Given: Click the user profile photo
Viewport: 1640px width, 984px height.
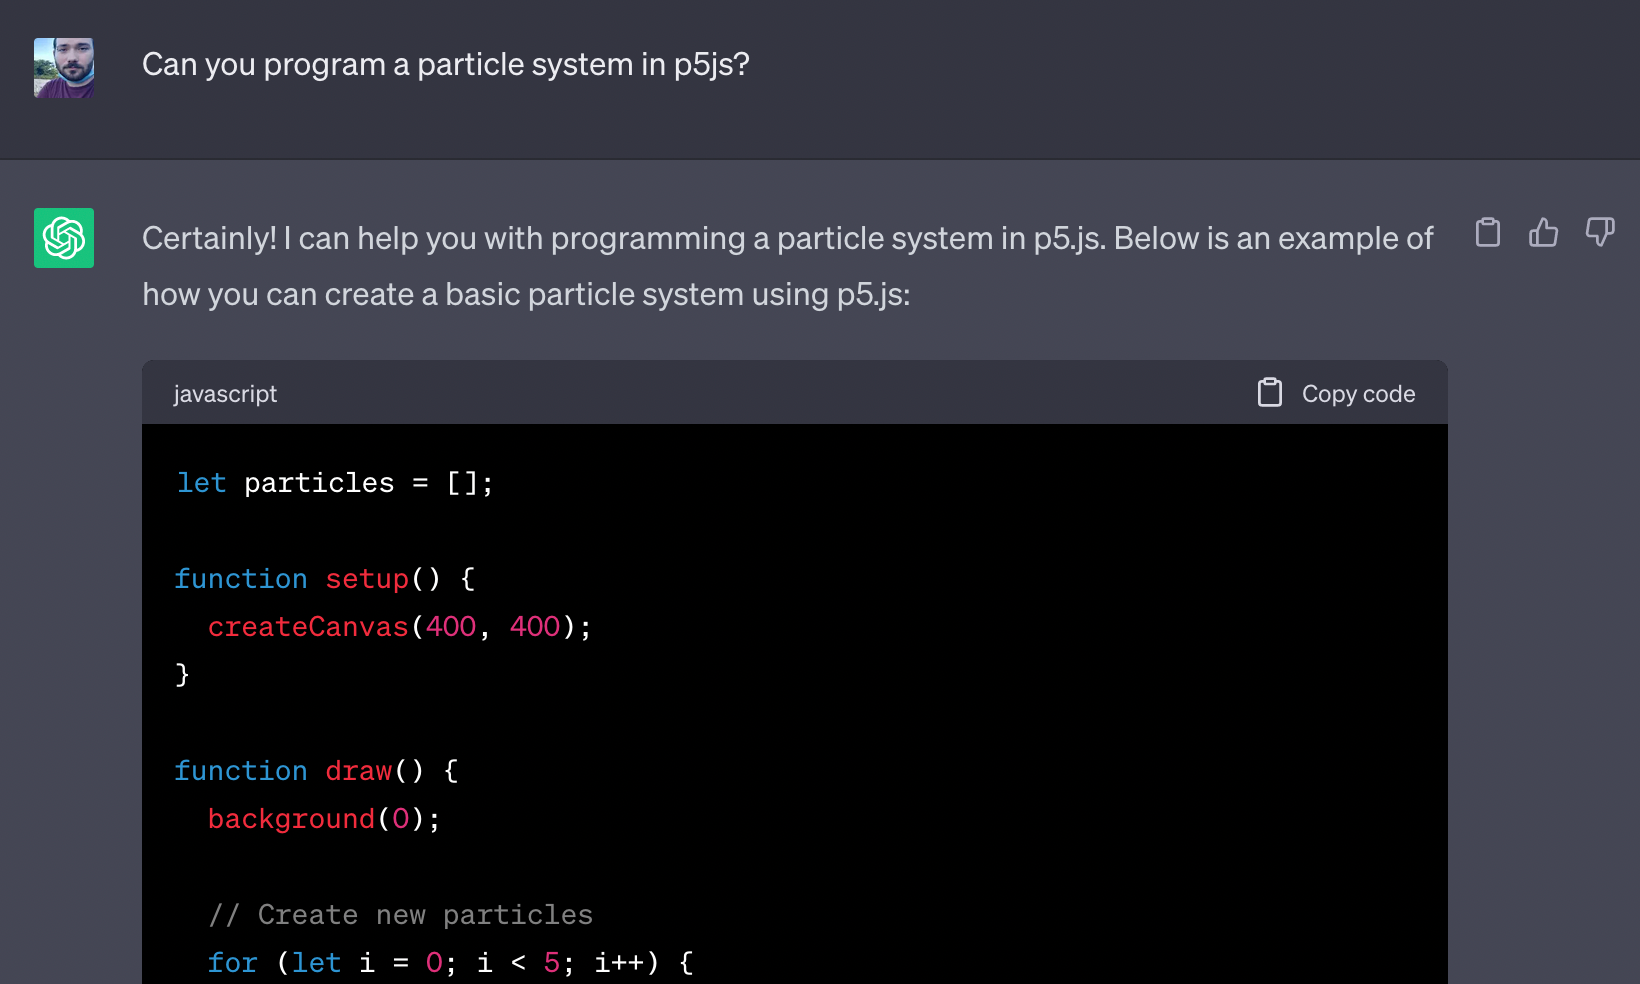Looking at the screenshot, I should tap(64, 68).
